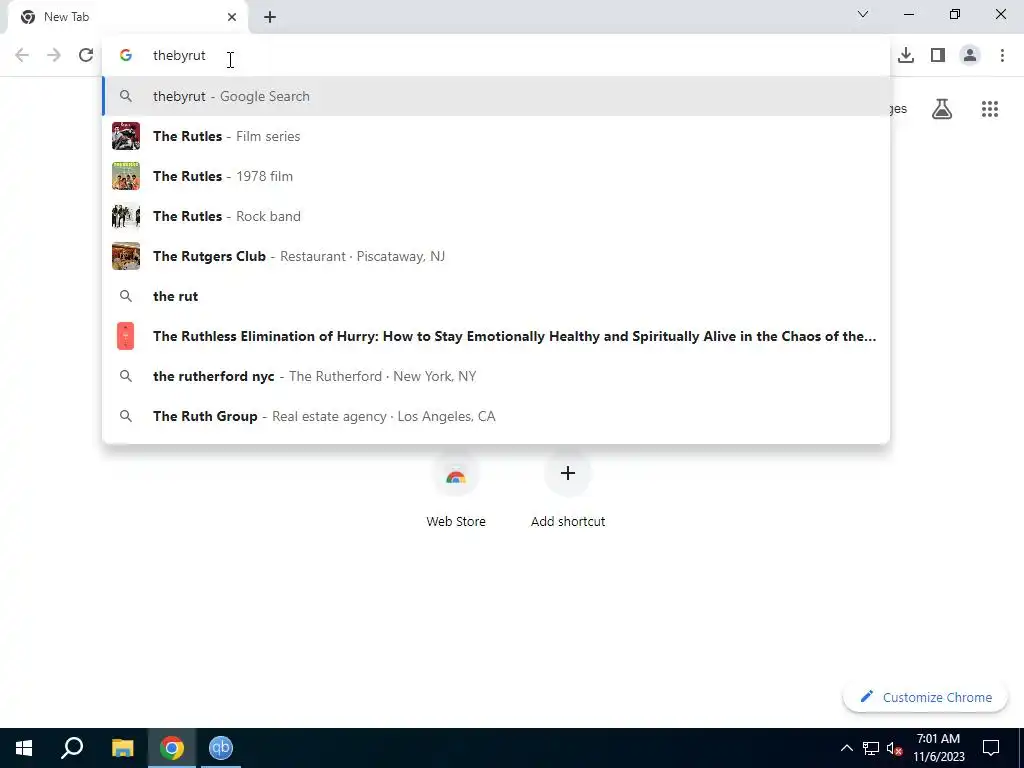Screen dimensions: 1024x768
Task: Choose The Rutles Rock band suggestion
Action: point(496,216)
